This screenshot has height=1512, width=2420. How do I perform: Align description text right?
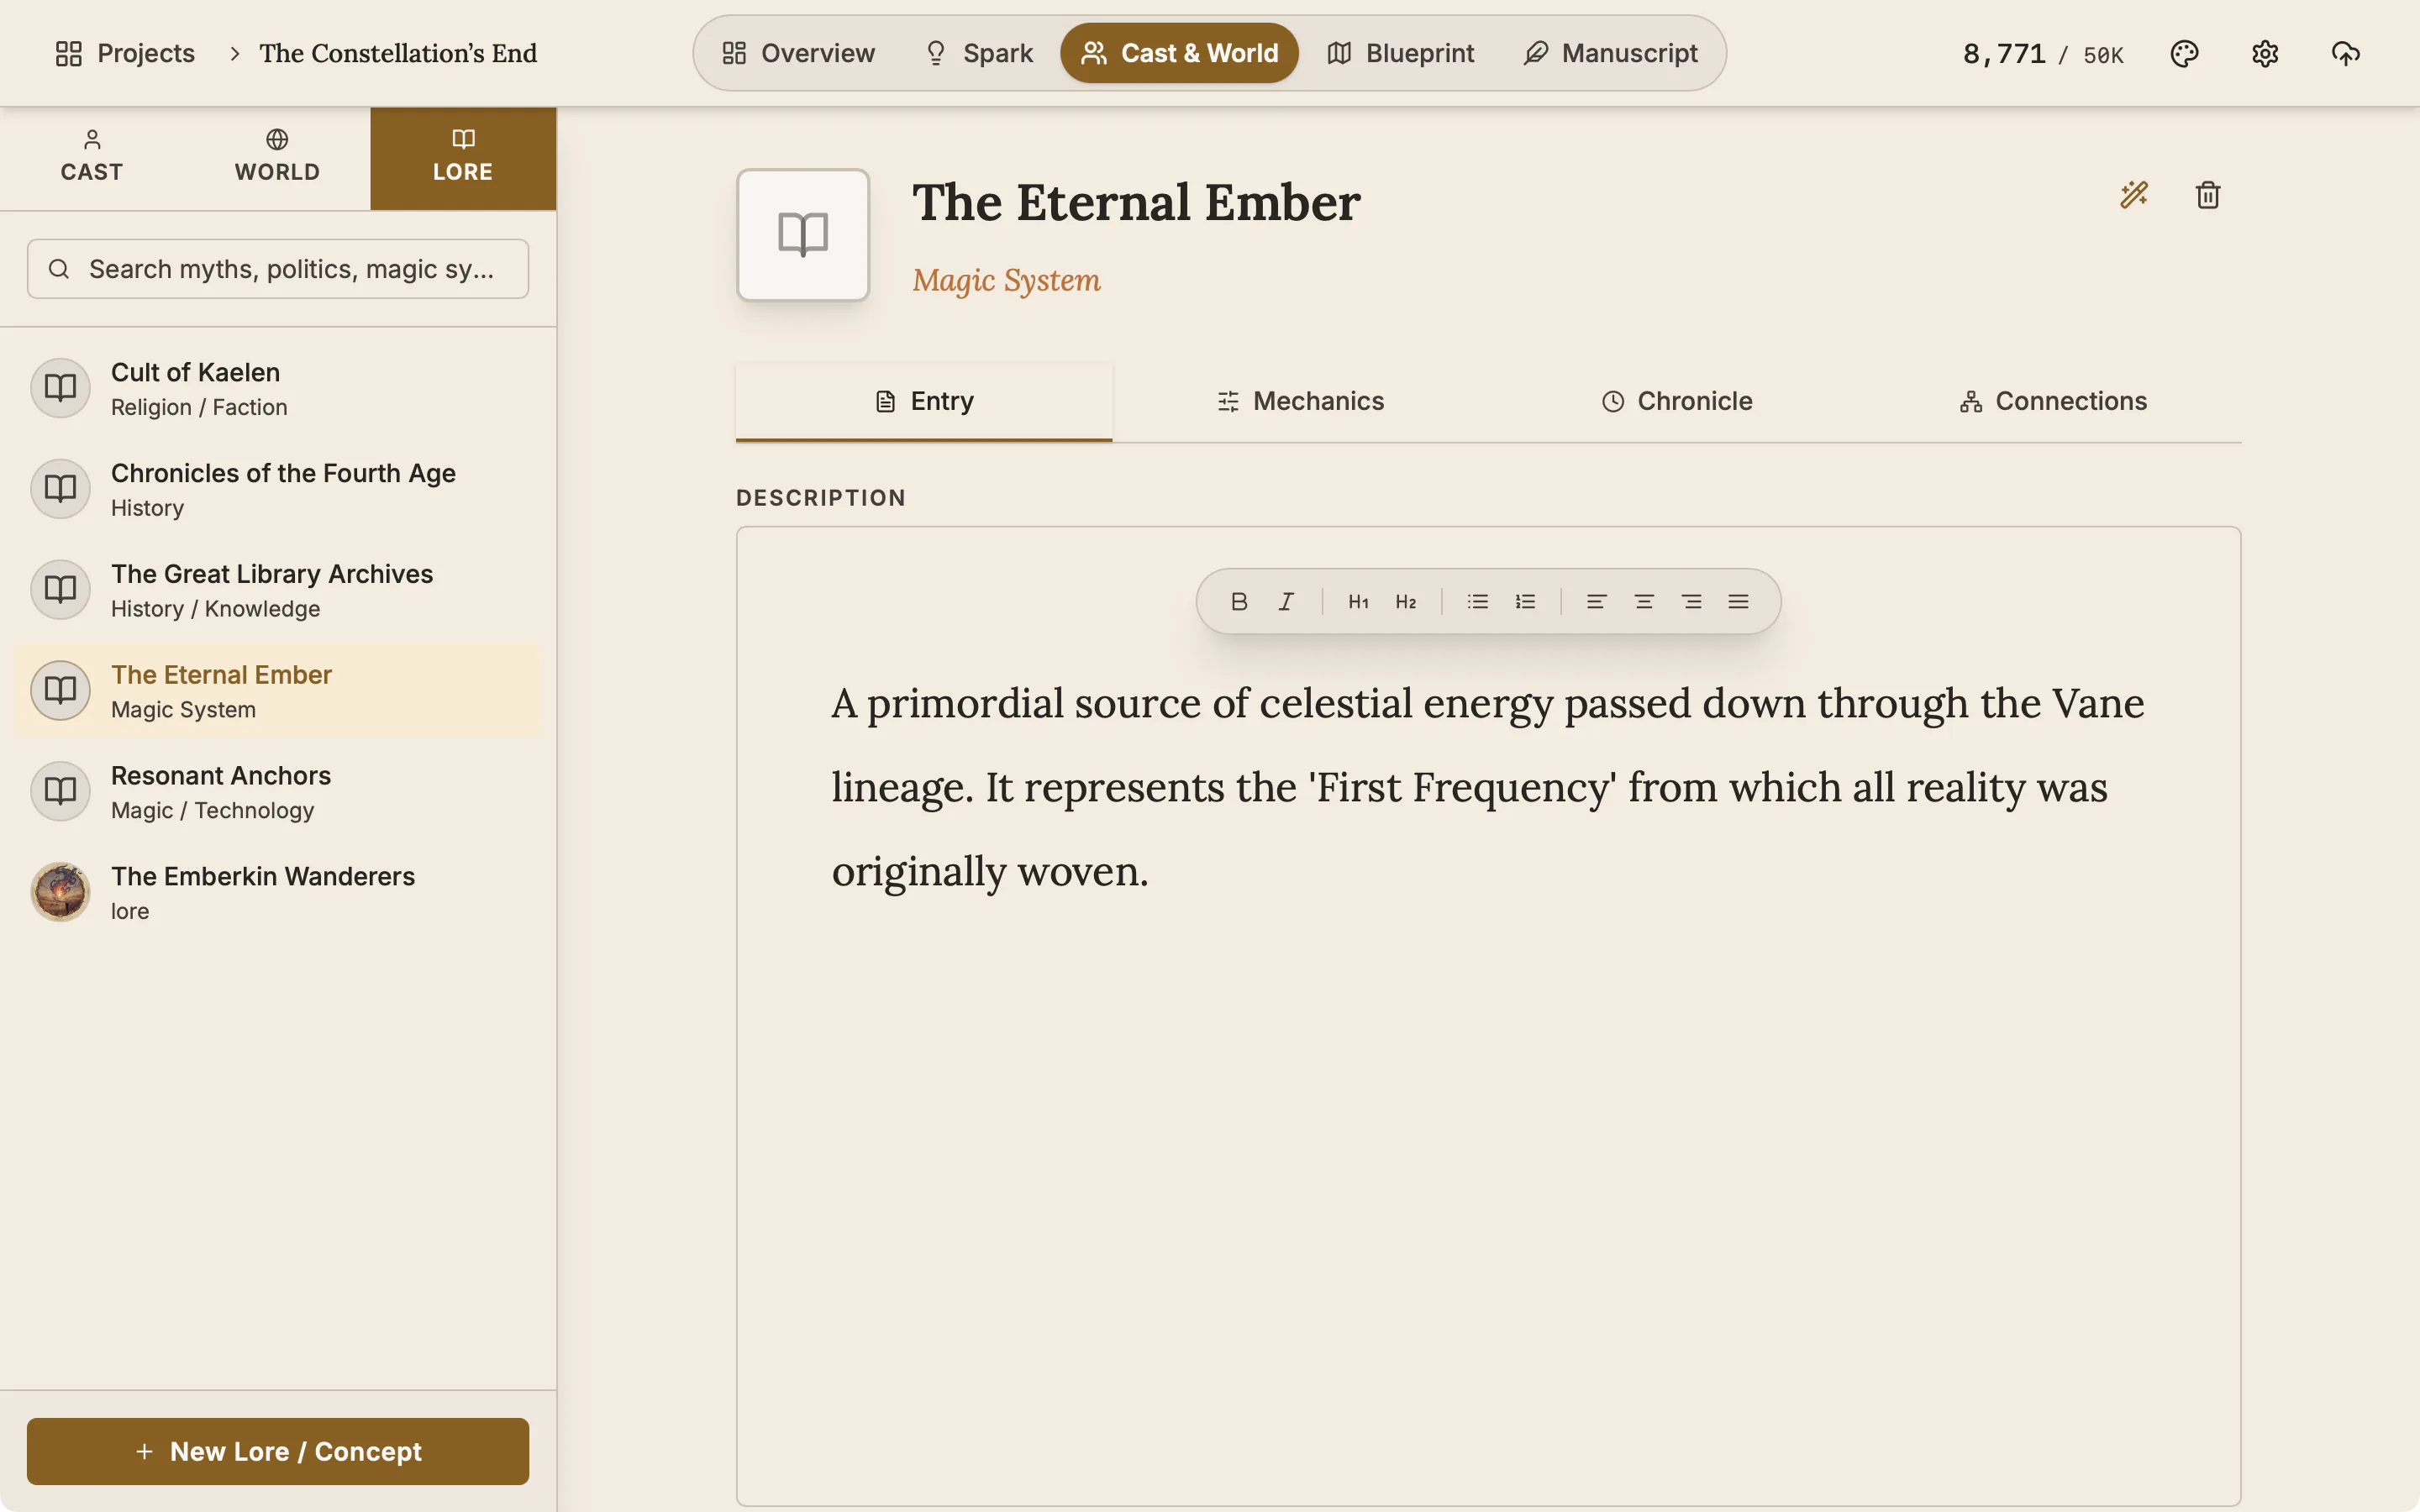tap(1691, 601)
